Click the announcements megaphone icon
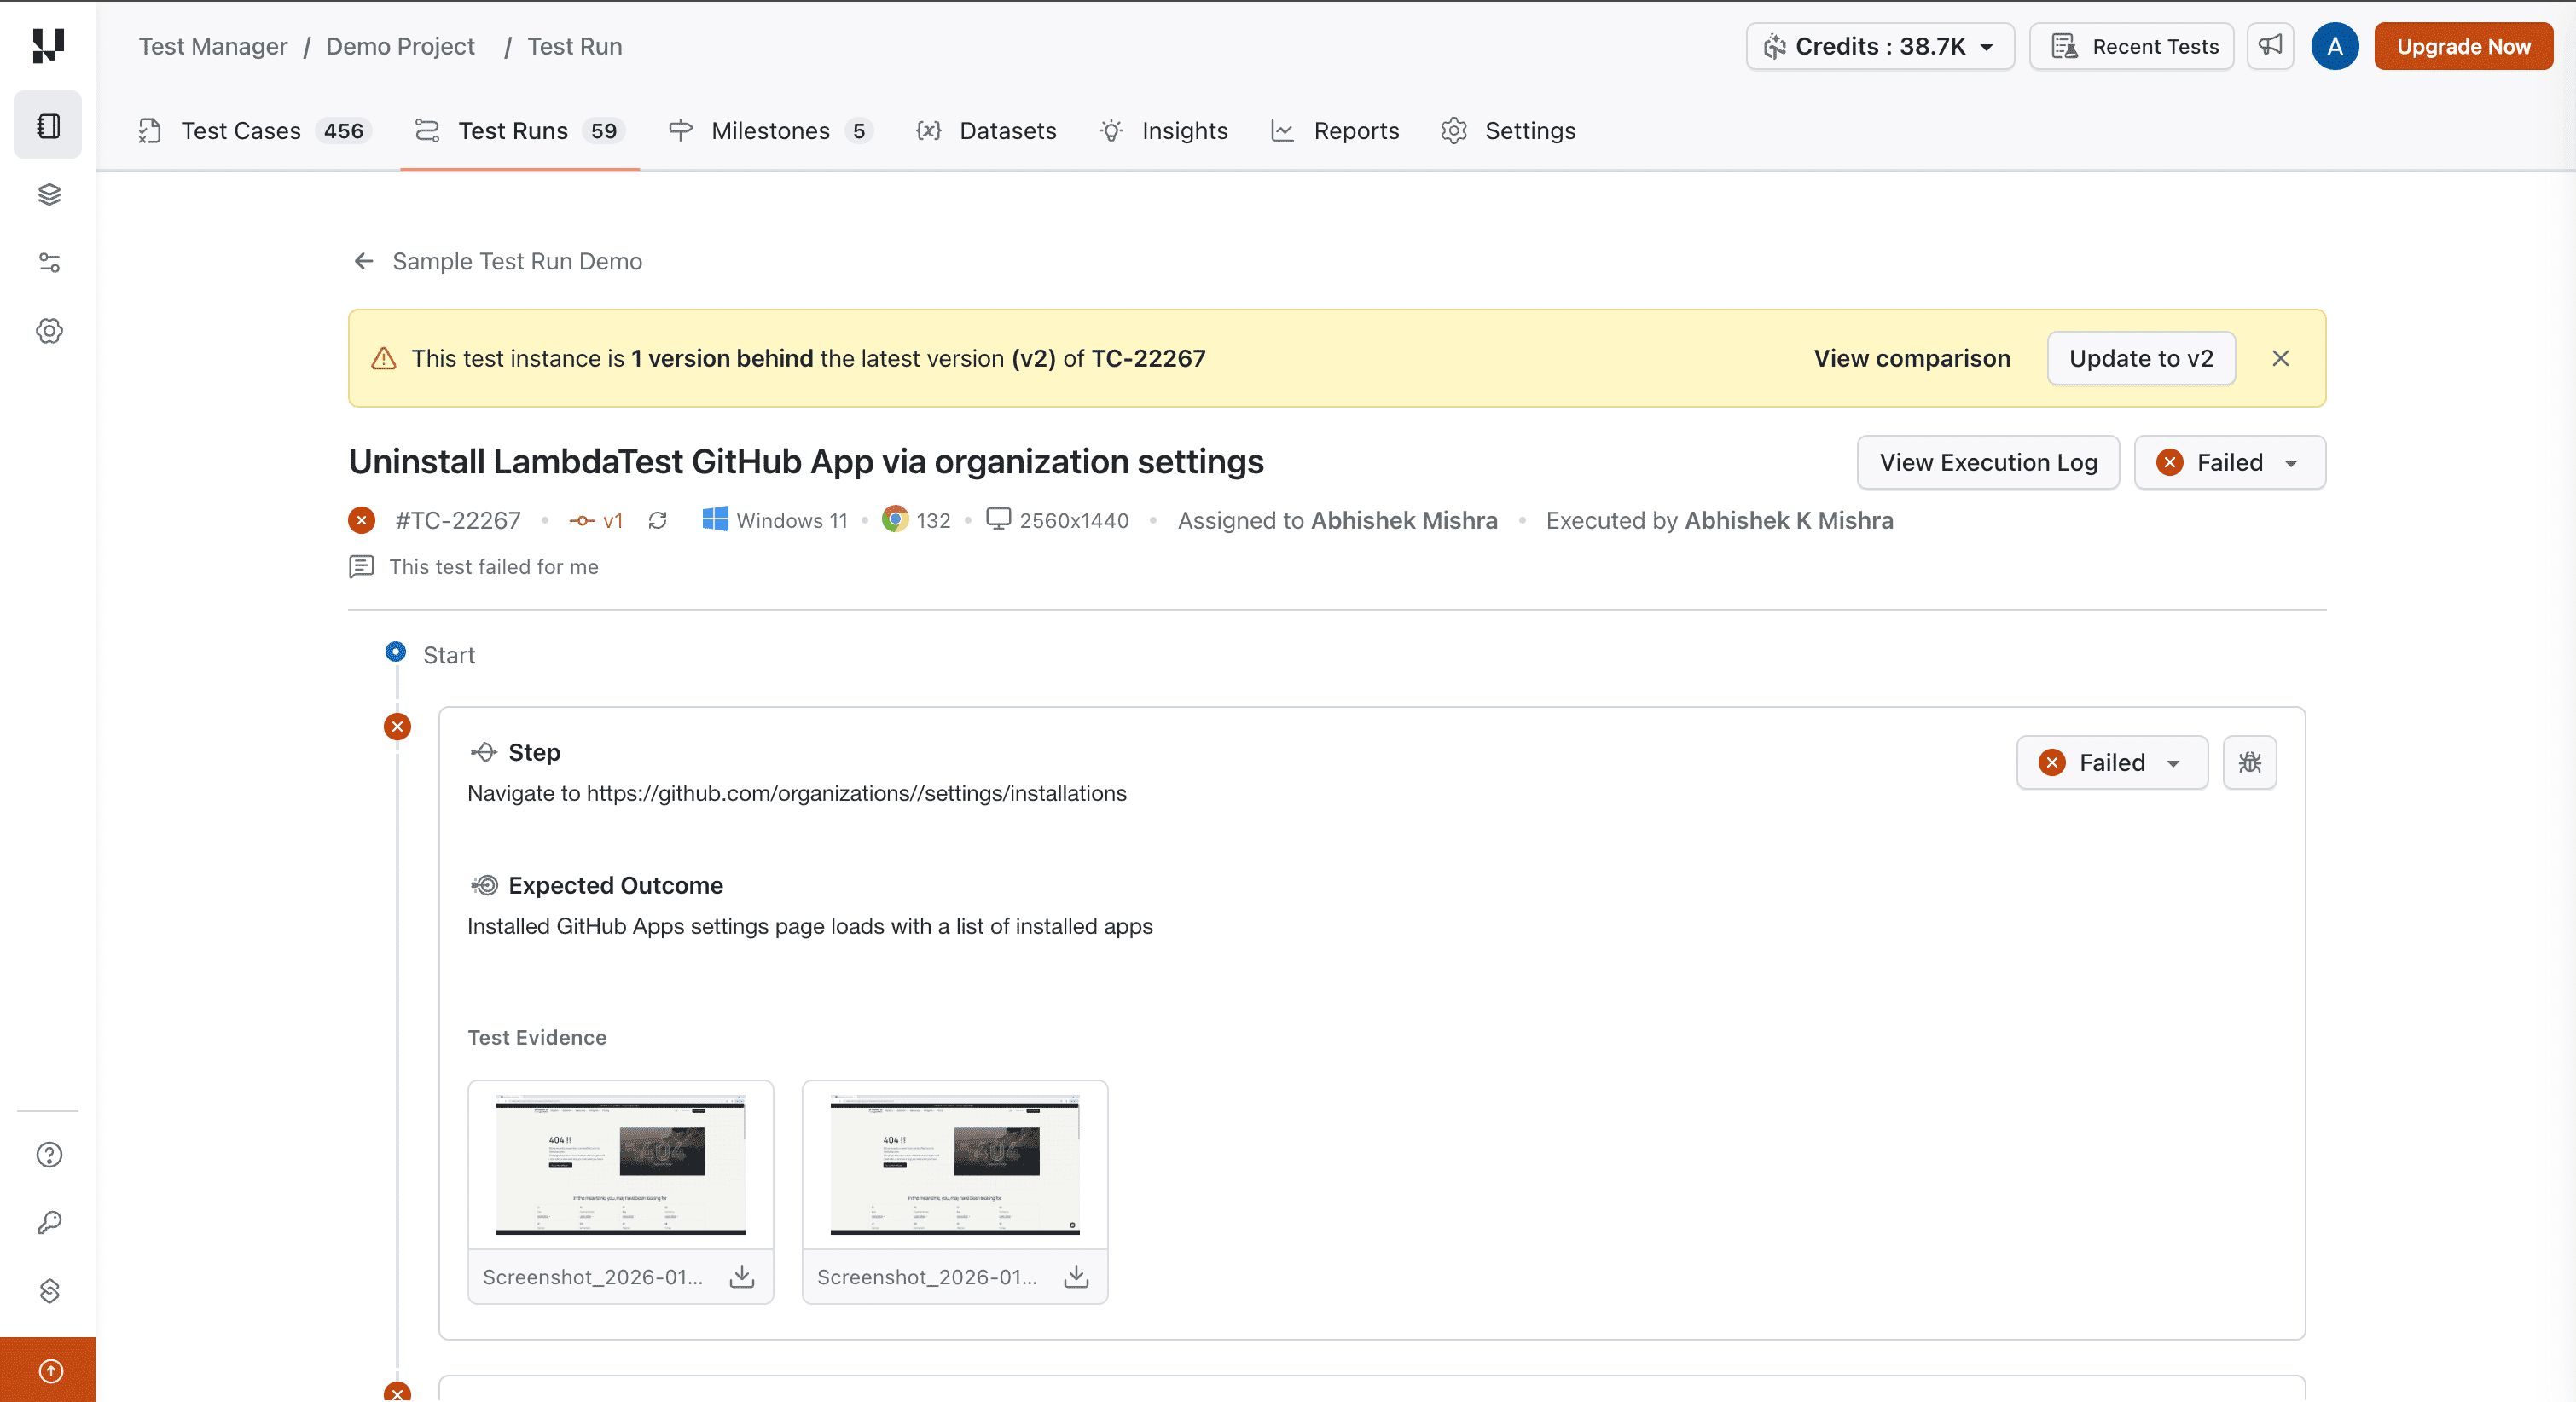The image size is (2576, 1402). pos(2270,46)
